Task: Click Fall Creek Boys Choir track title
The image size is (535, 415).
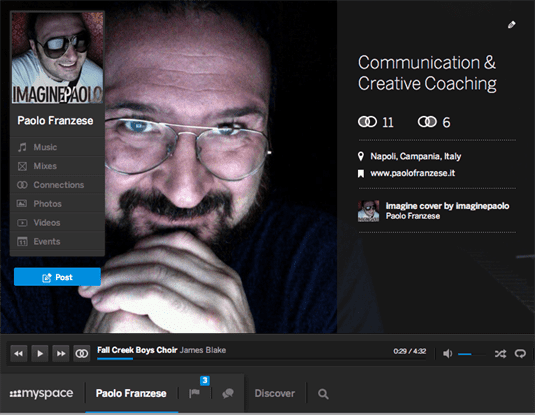Action: [x=137, y=350]
